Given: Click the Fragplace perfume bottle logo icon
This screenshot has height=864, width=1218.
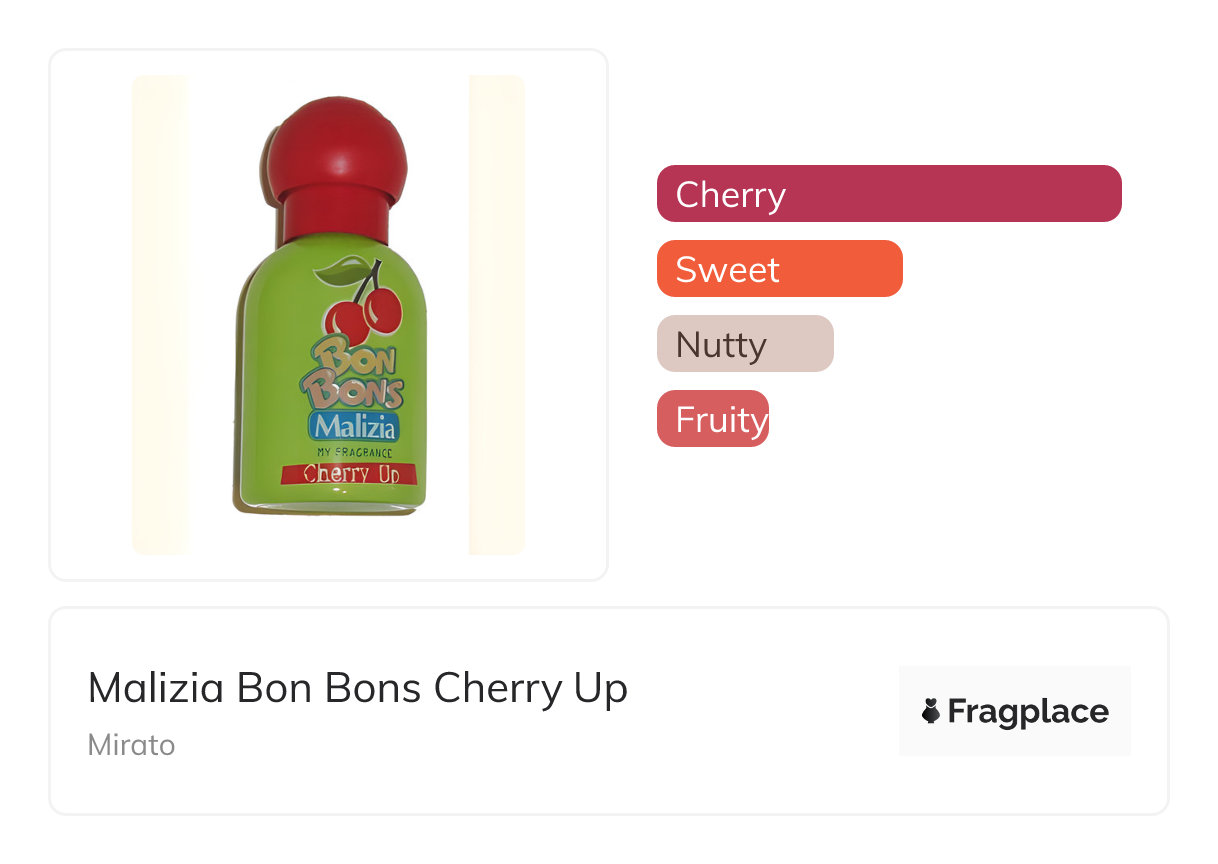Looking at the screenshot, I should pyautogui.click(x=931, y=711).
